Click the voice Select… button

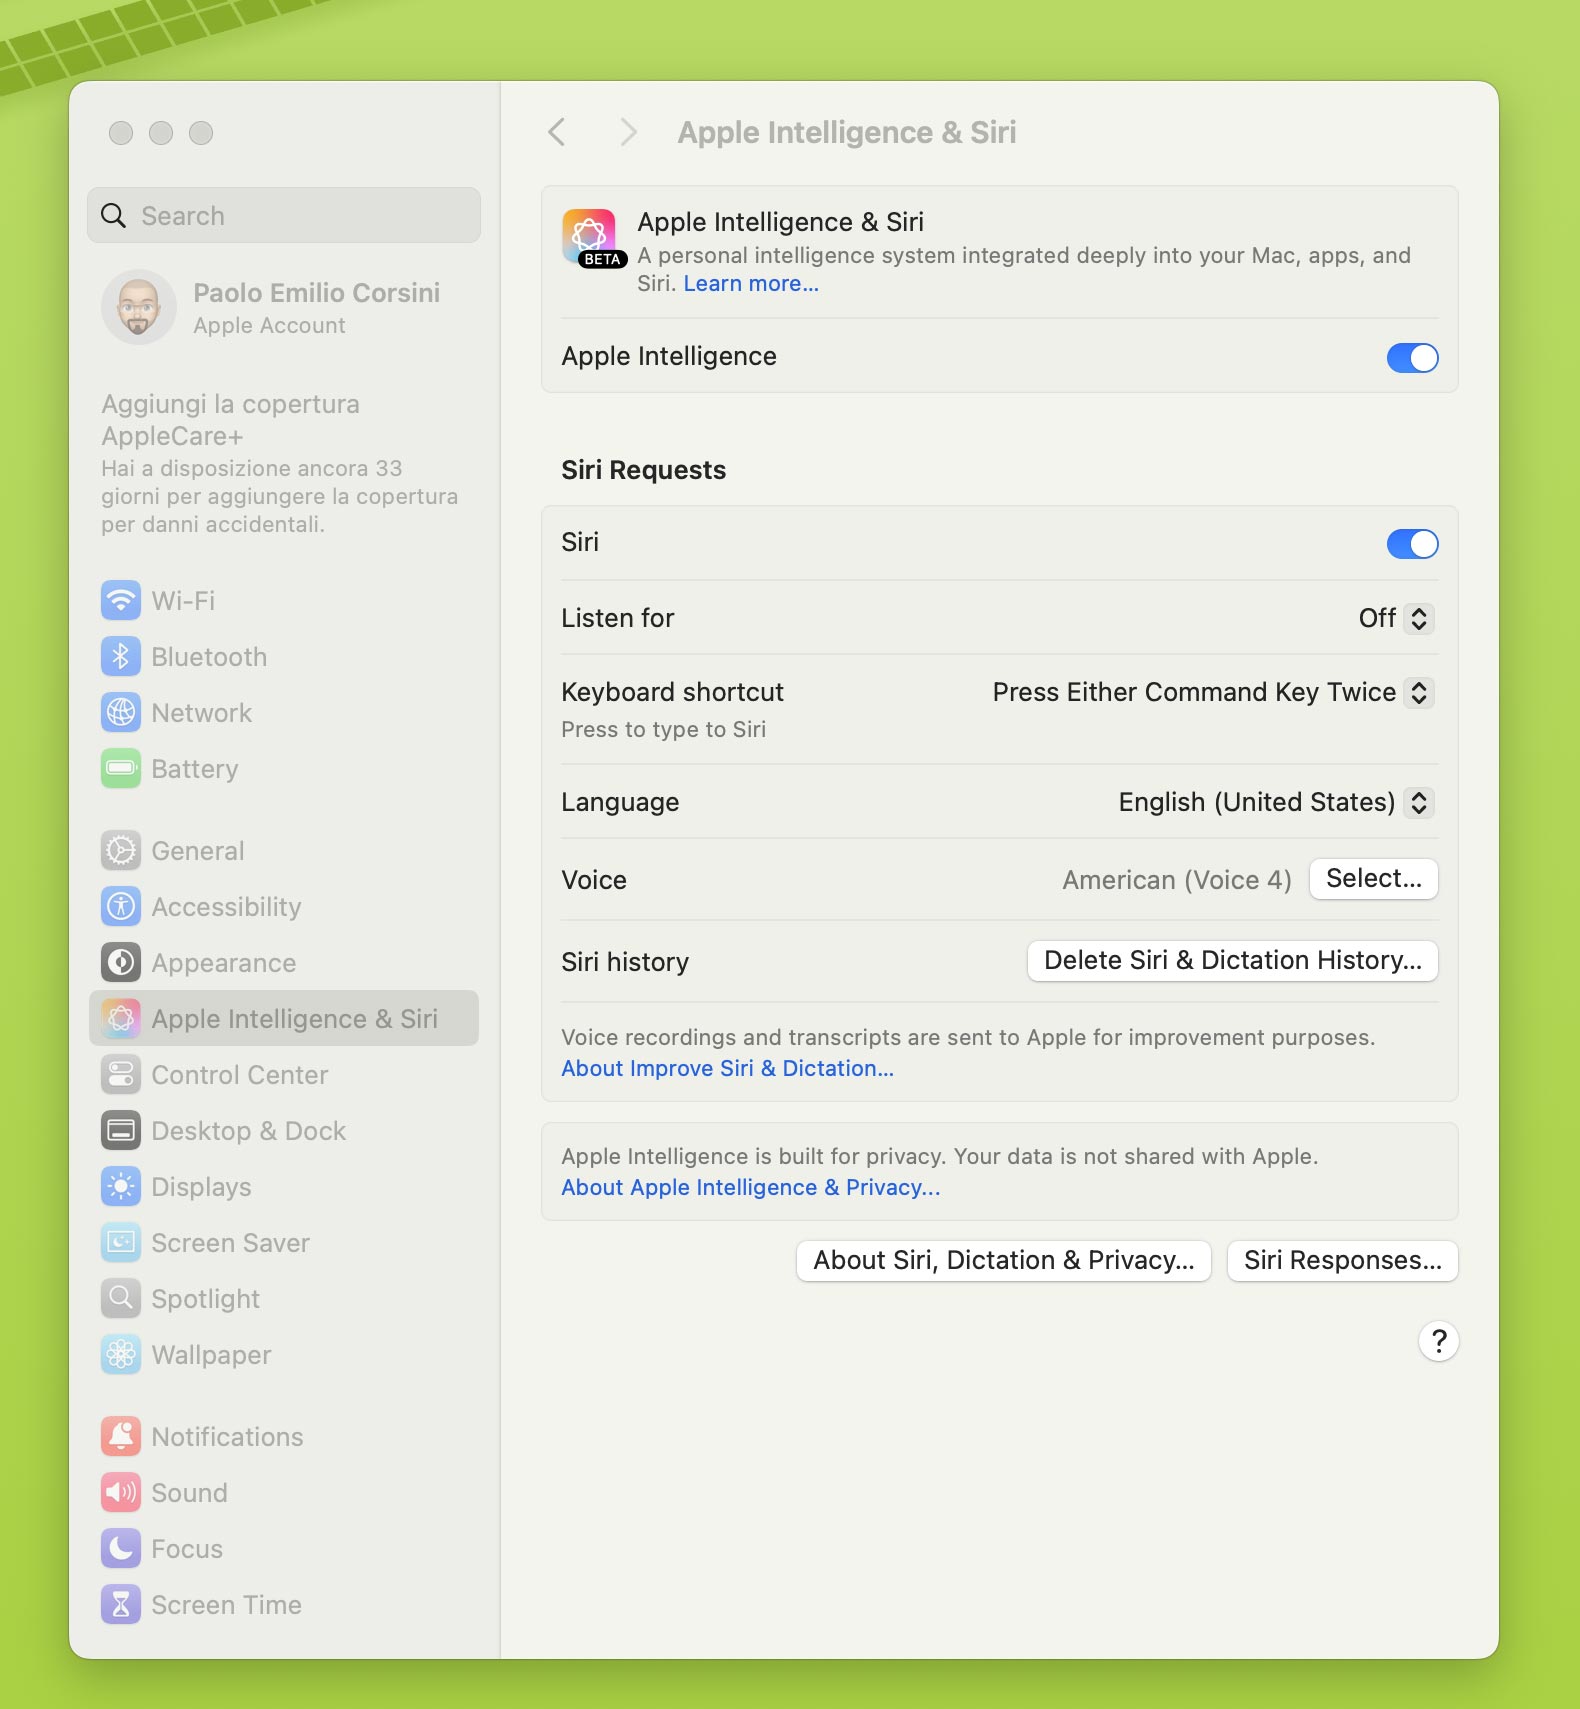pyautogui.click(x=1373, y=879)
